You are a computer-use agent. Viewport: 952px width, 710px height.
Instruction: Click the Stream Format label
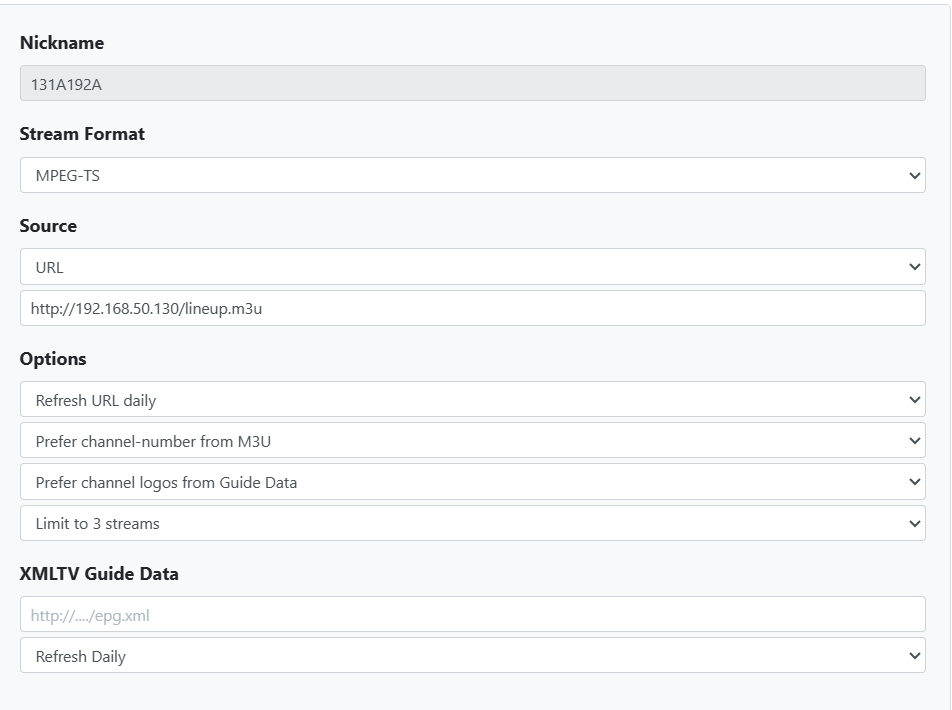click(82, 134)
